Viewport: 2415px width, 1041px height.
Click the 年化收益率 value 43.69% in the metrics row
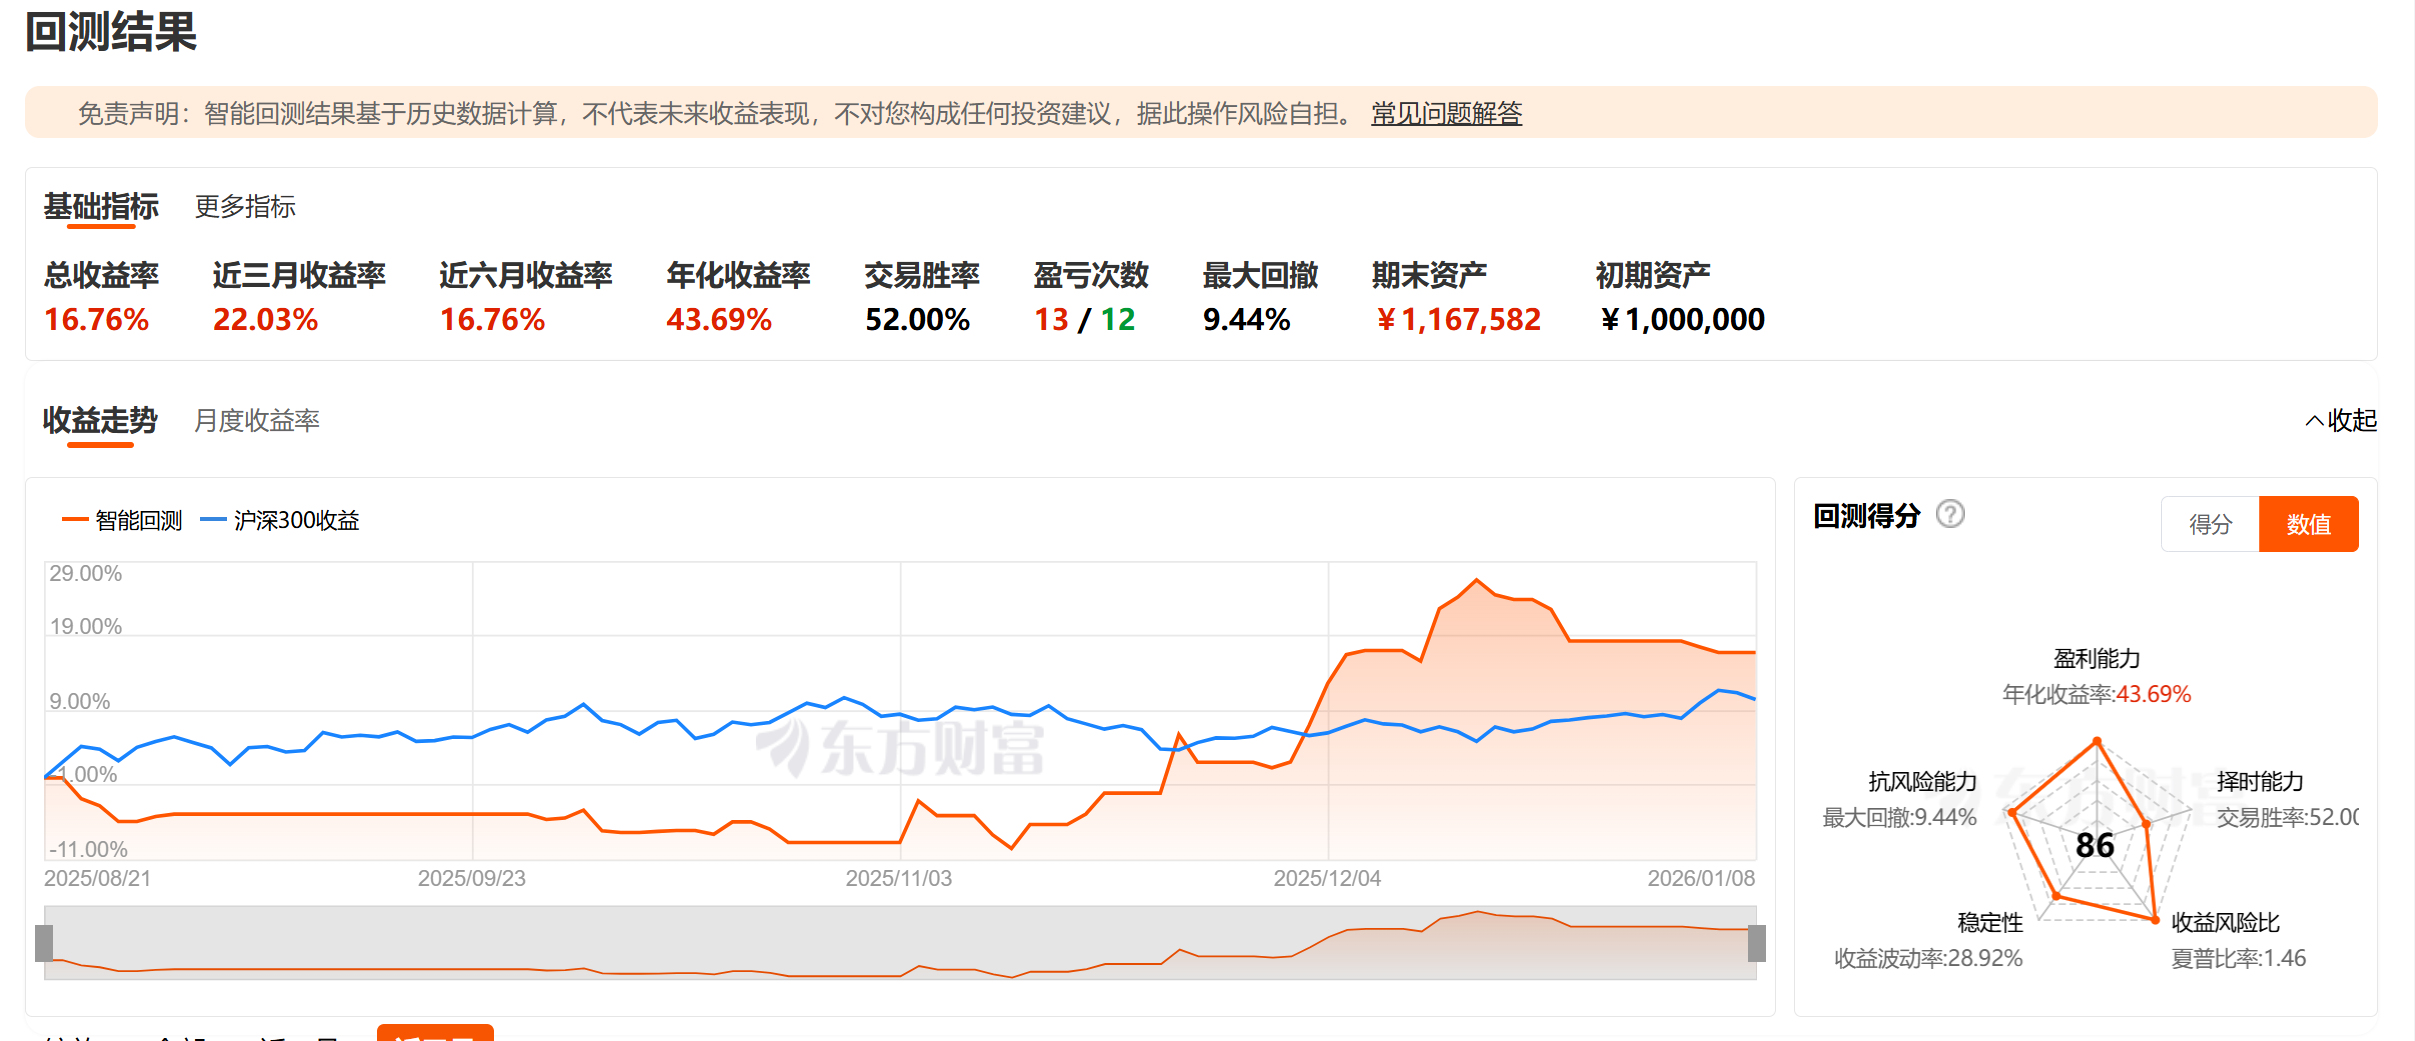(x=719, y=319)
